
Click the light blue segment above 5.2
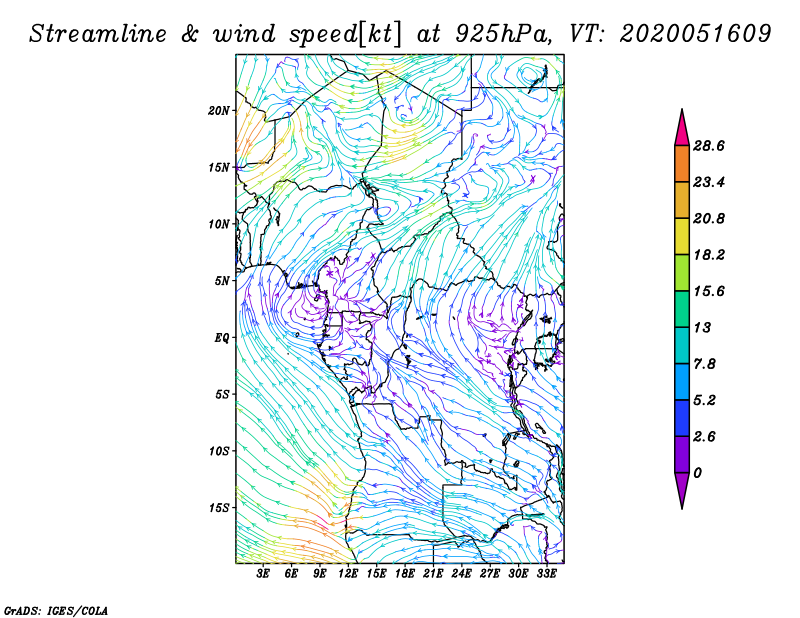point(682,381)
